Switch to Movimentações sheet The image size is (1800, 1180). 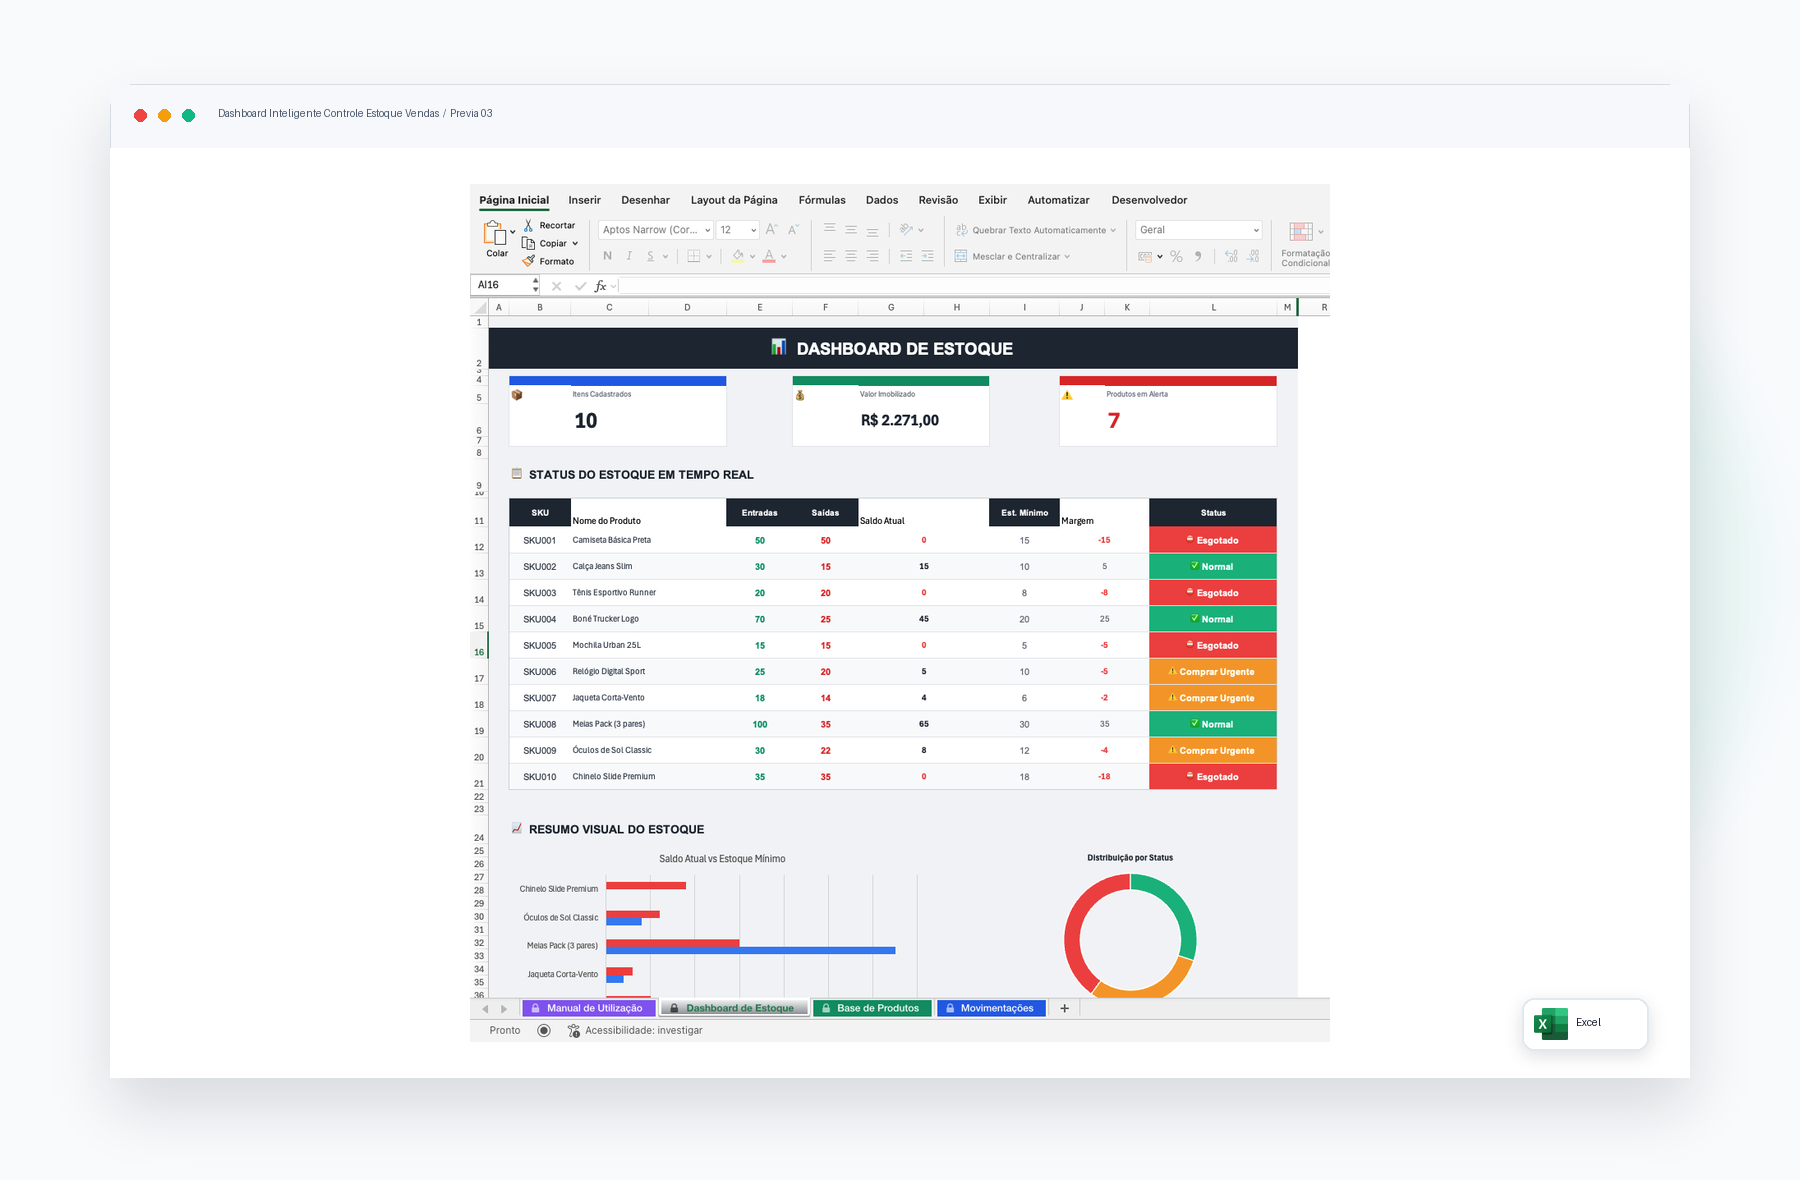point(991,1008)
